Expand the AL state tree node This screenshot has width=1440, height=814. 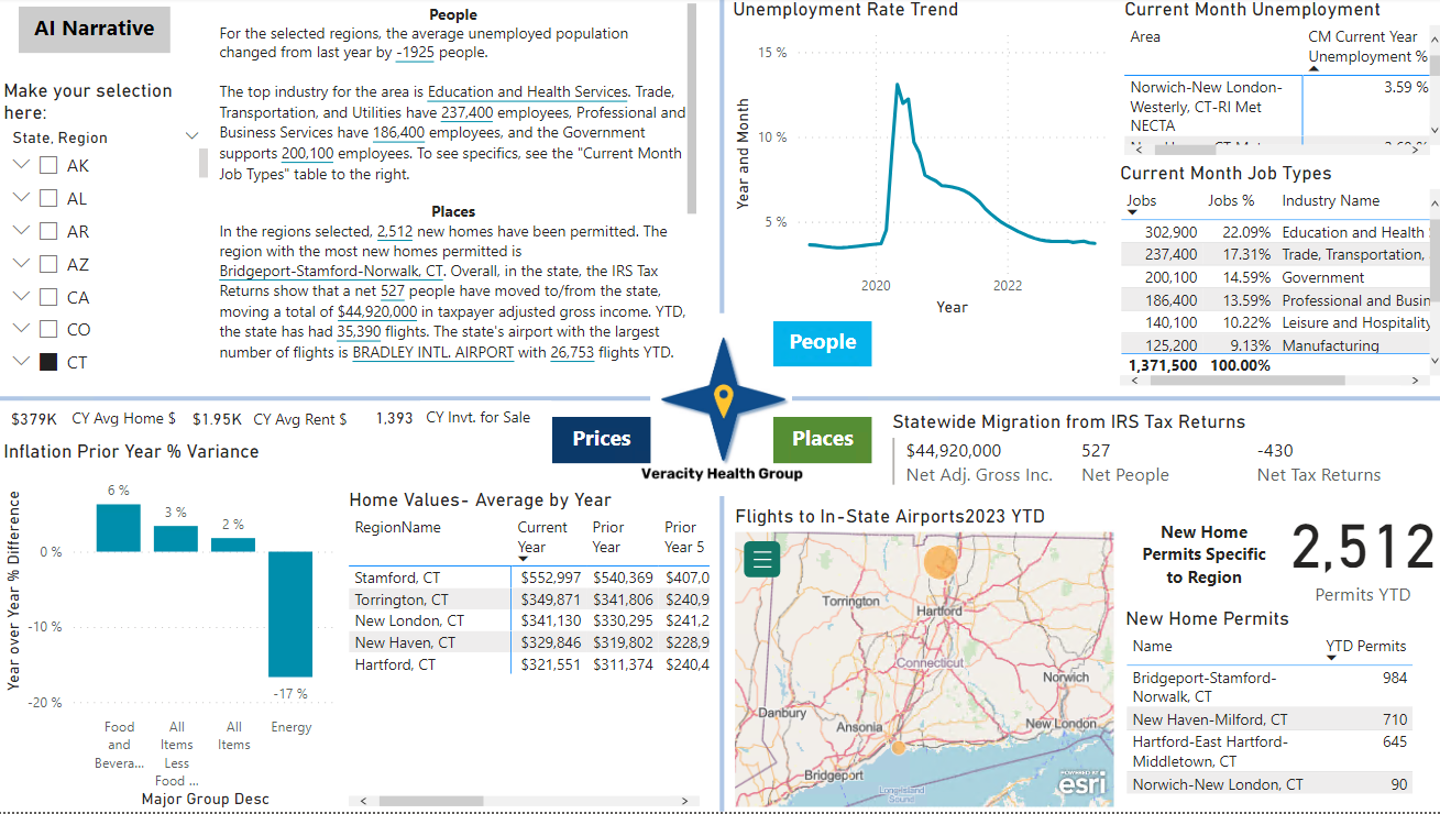20,199
